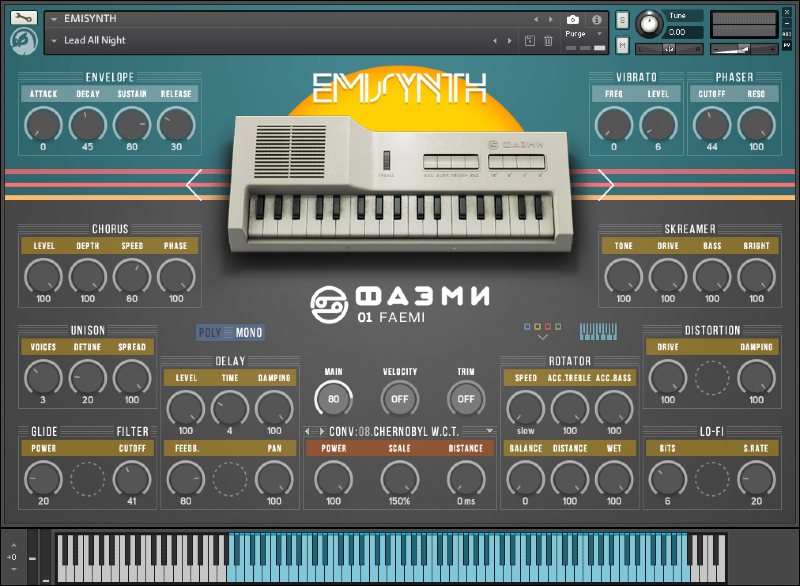Open performance view with the PV icon
The width and height of the screenshot is (800, 586).
[x=787, y=45]
